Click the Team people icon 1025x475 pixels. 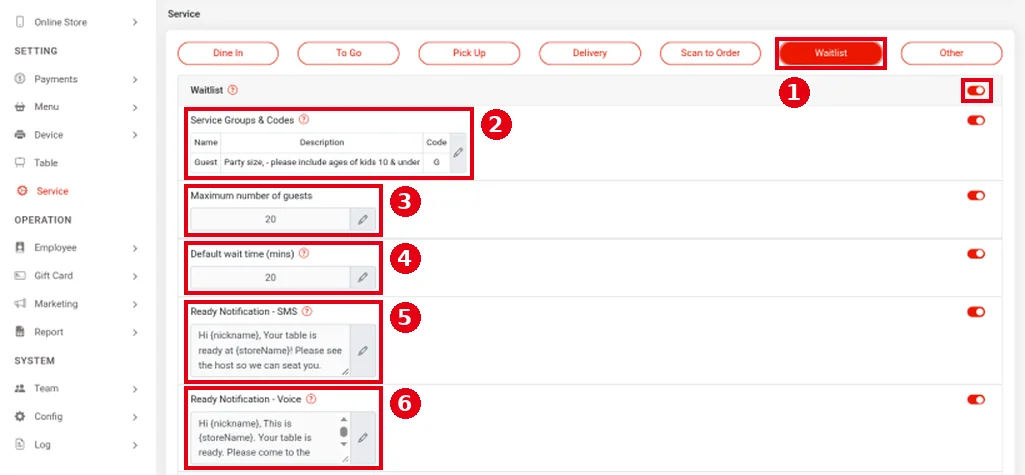20,388
